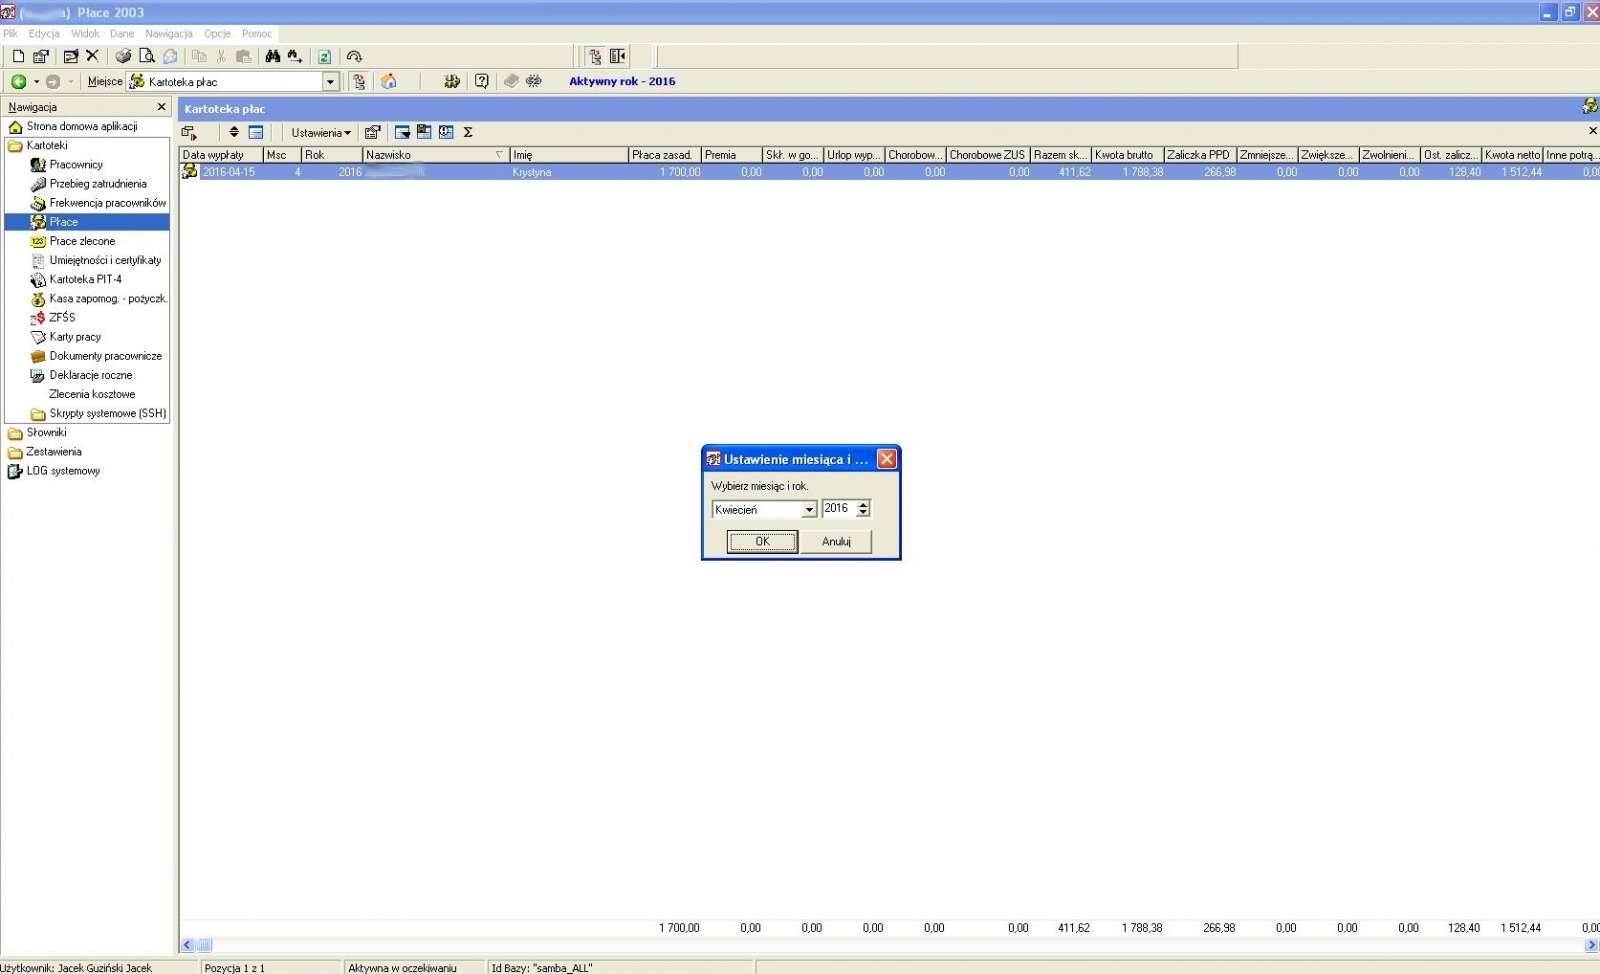Image resolution: width=1600 pixels, height=974 pixels.
Task: Select Kartoteka PIT-4 tree item
Action: tap(86, 280)
